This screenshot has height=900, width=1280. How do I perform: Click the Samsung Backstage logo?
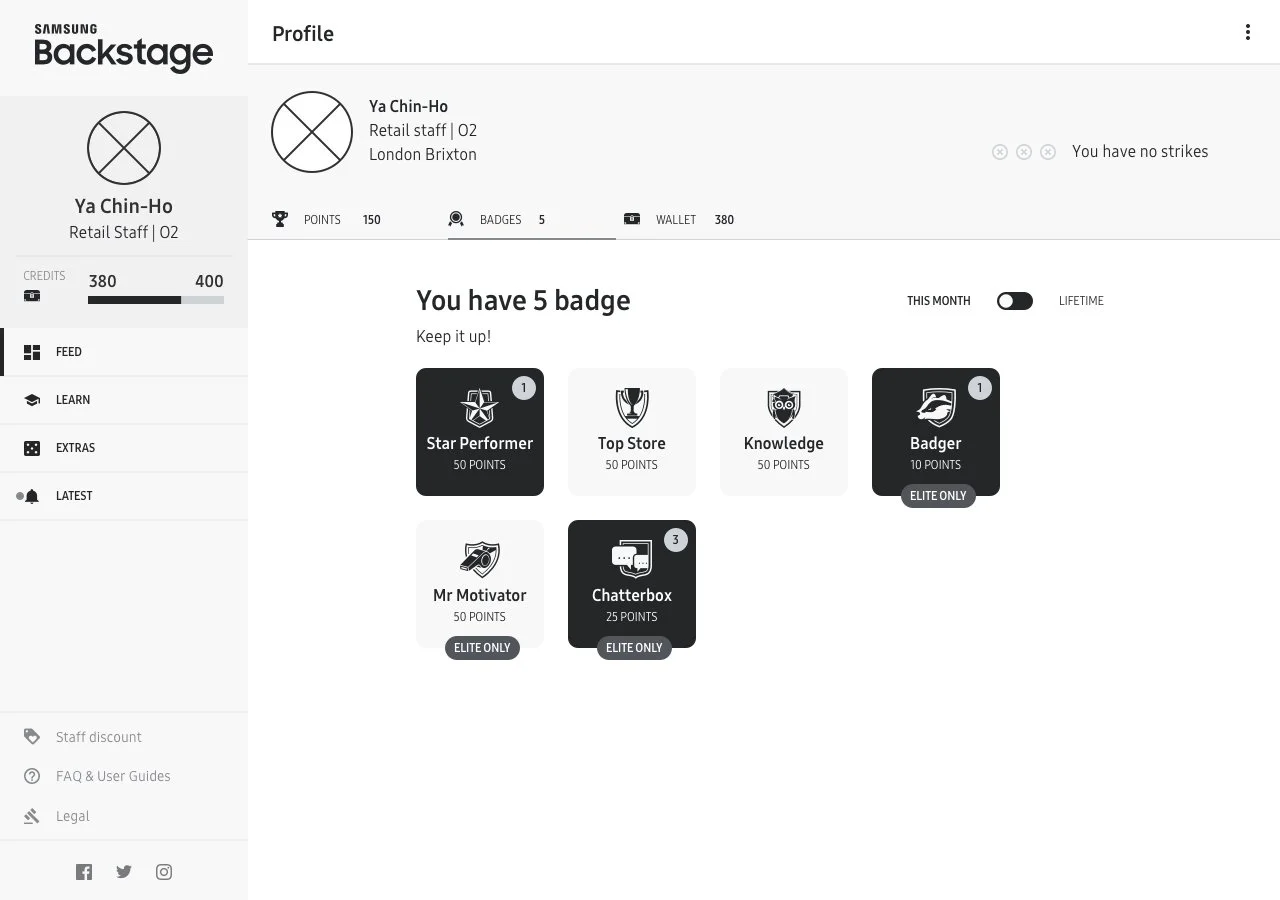click(123, 48)
